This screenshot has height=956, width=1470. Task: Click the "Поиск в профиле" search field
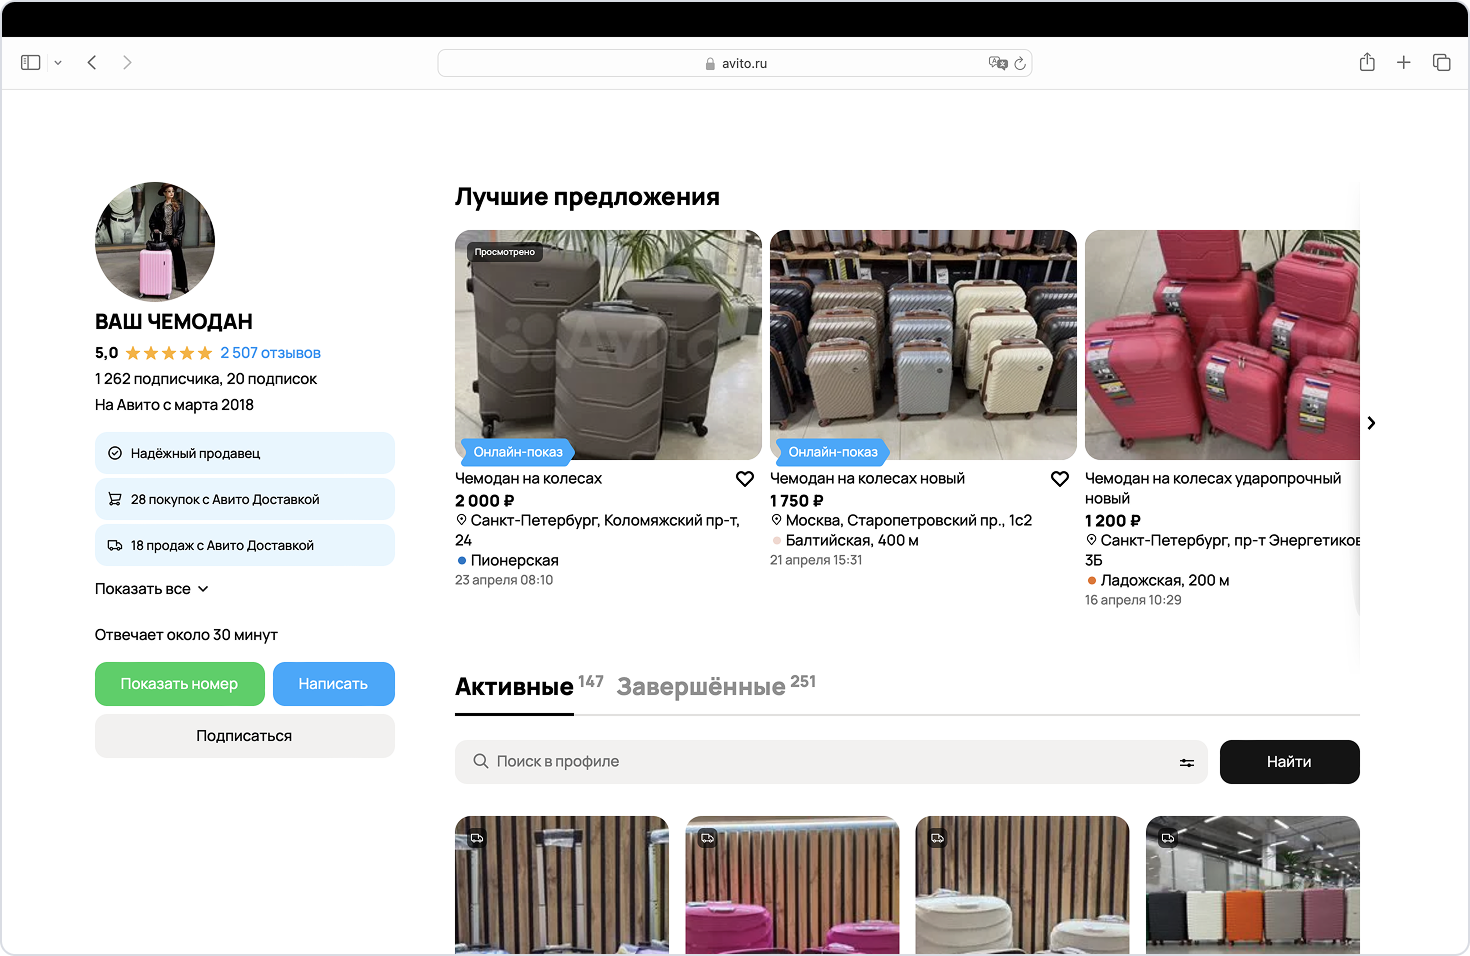coord(820,762)
